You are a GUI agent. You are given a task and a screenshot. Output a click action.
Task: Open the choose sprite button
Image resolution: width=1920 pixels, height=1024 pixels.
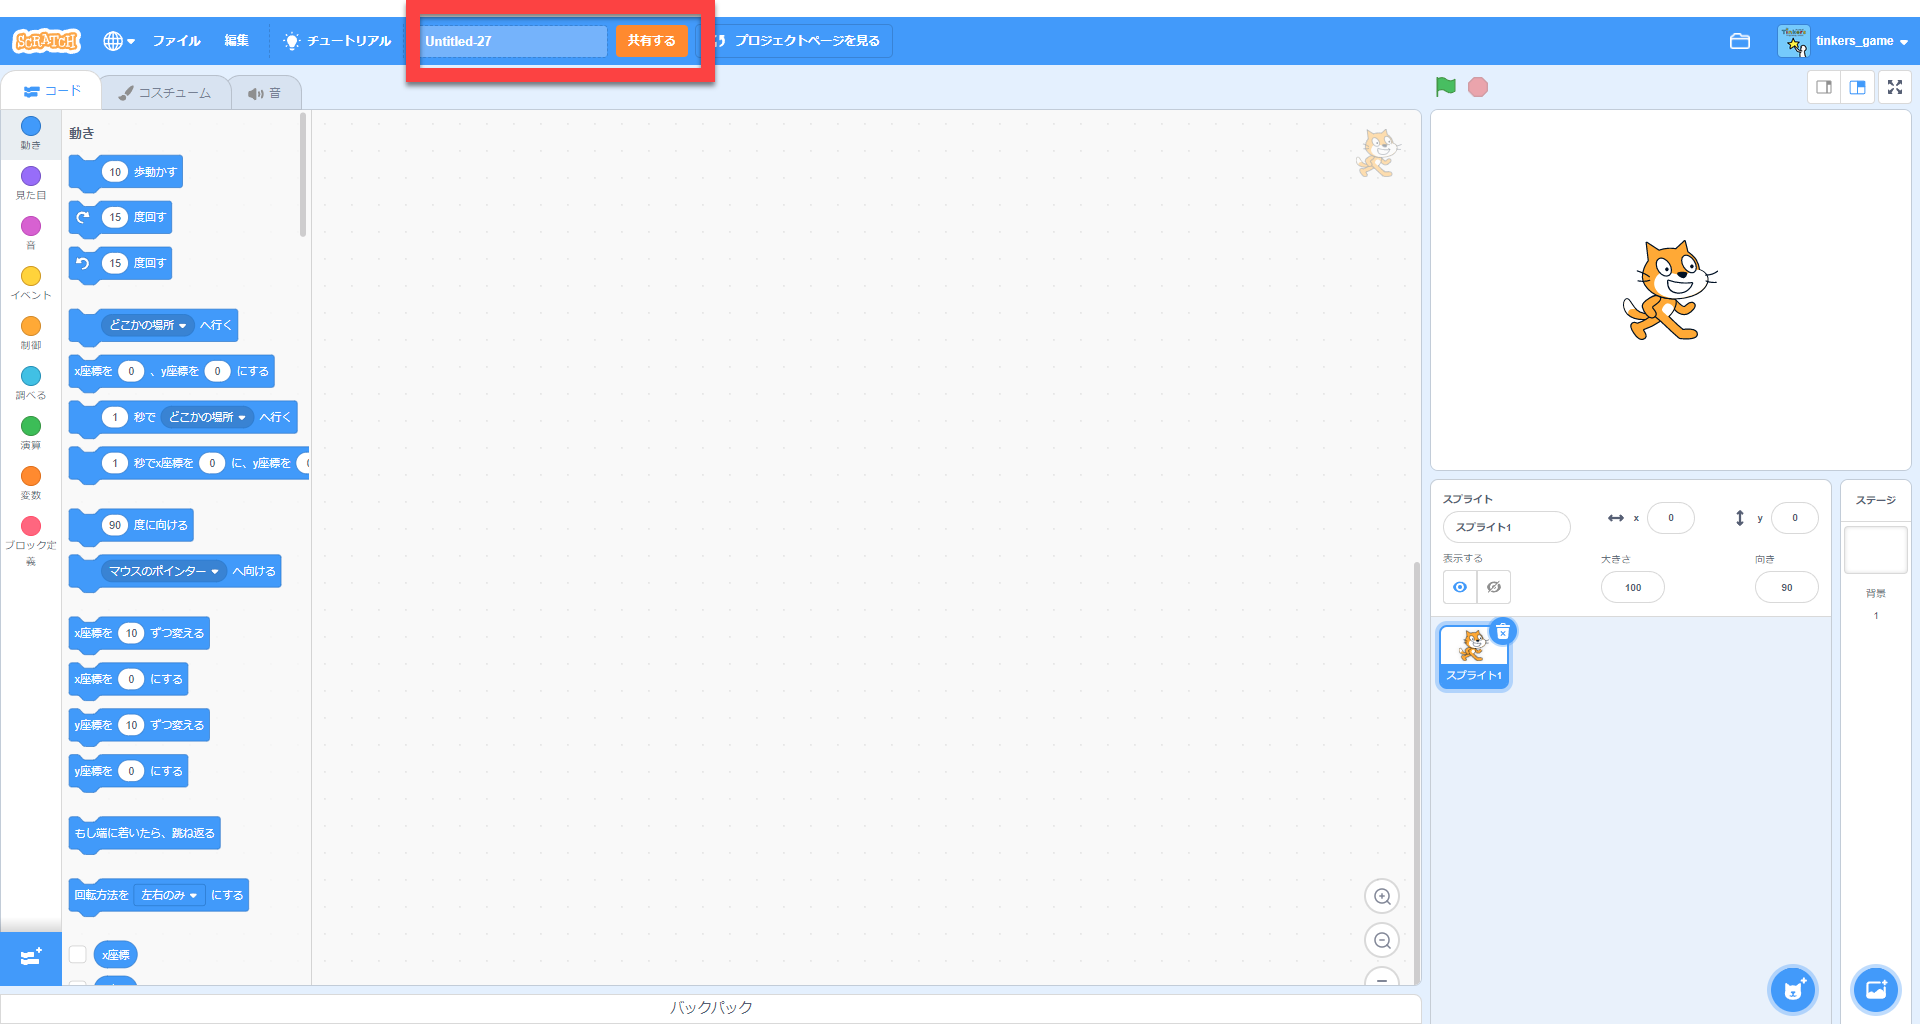point(1792,990)
